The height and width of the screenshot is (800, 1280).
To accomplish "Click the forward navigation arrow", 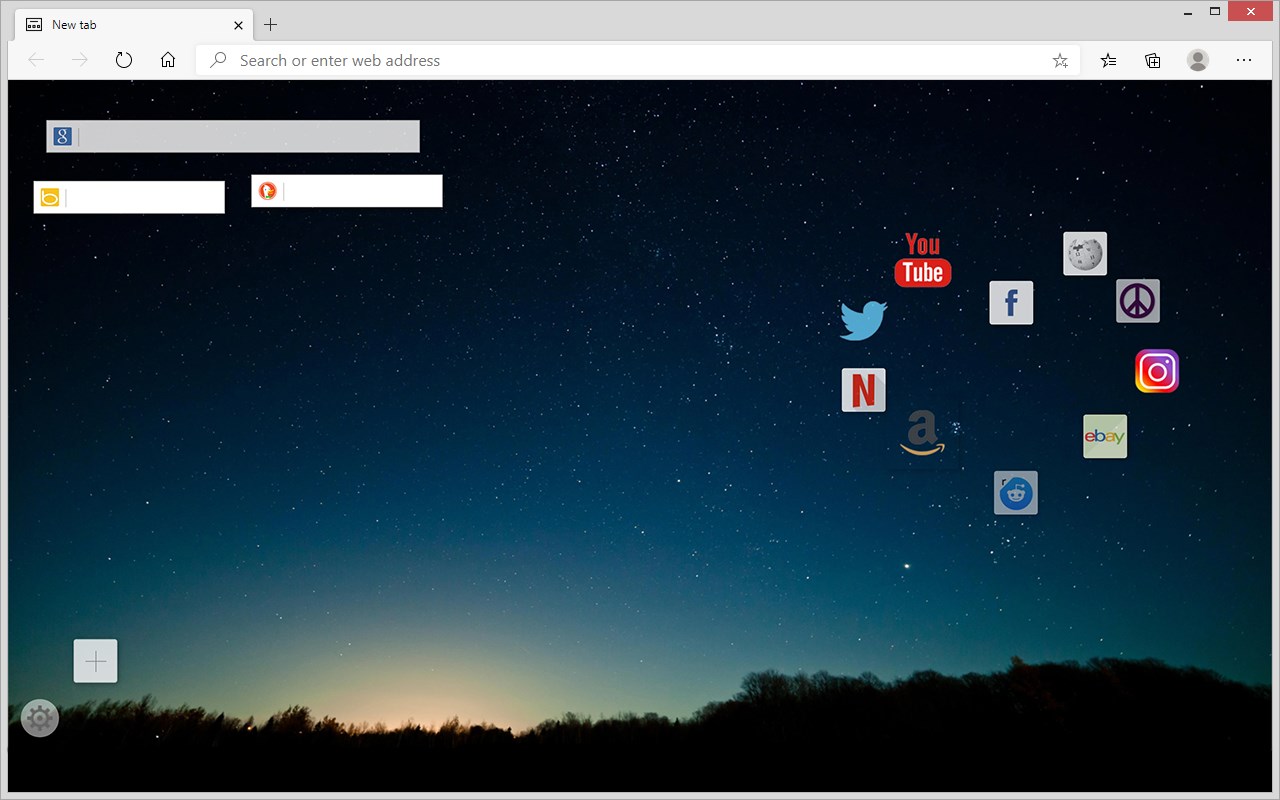I will 80,60.
